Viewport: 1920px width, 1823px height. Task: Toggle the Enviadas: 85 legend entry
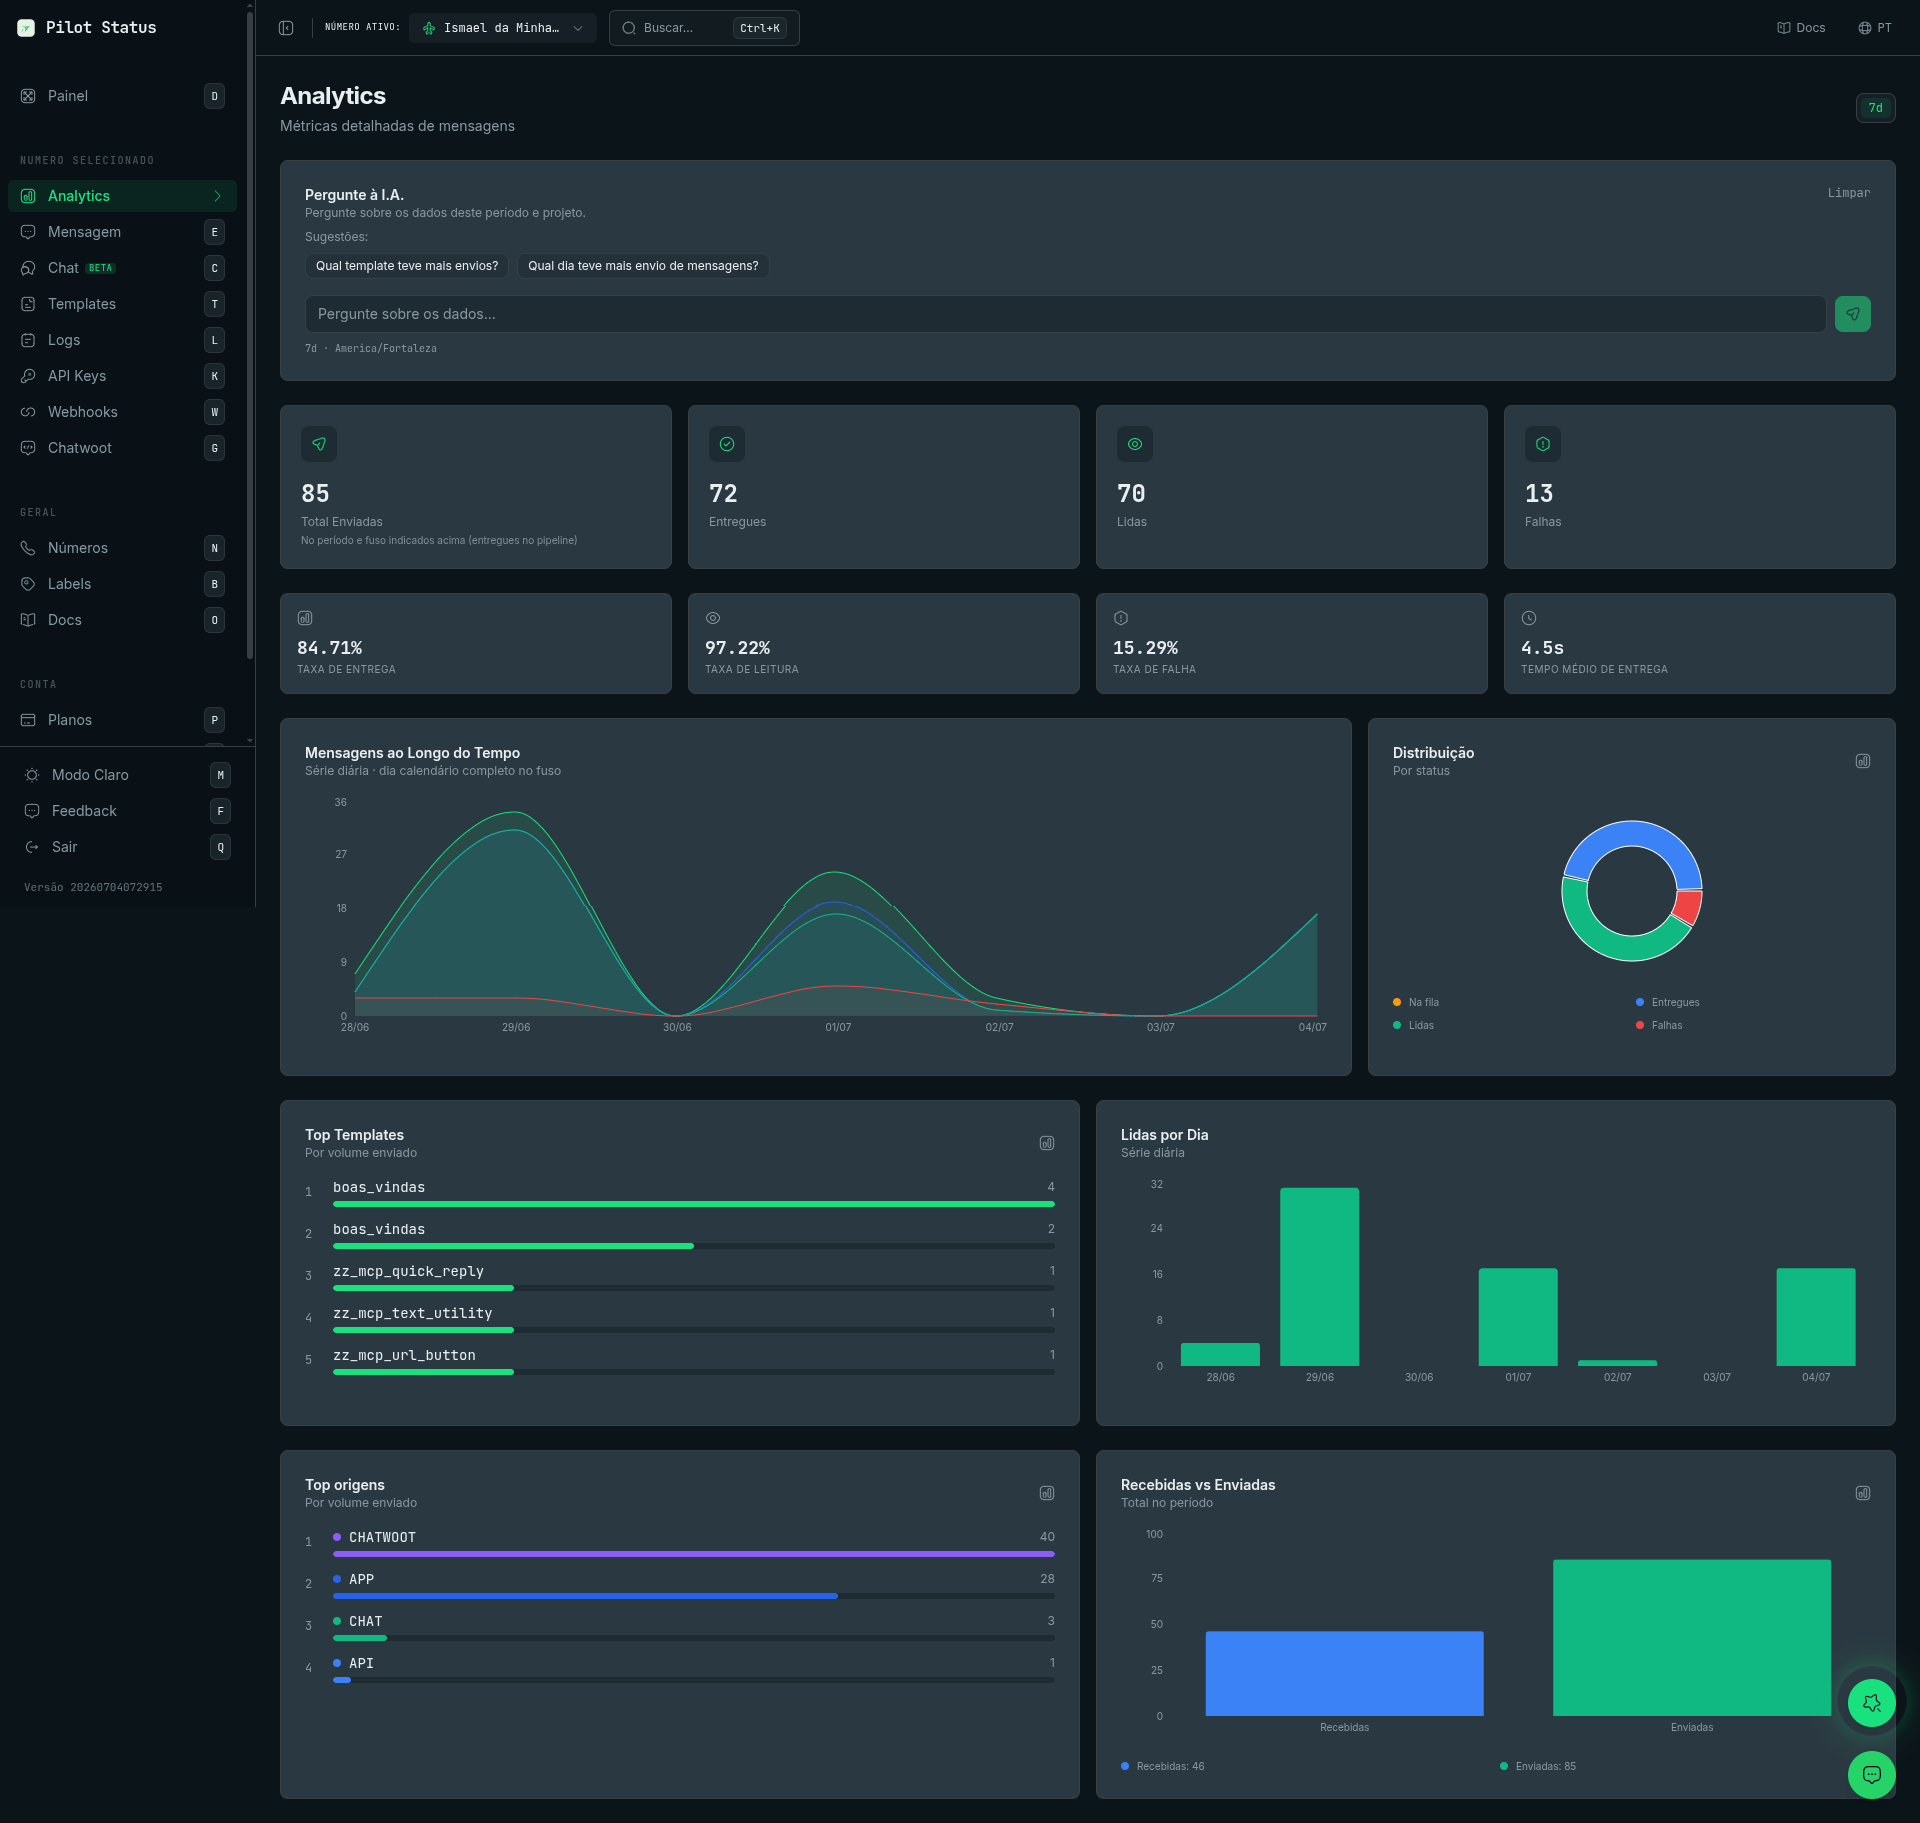coord(1538,1766)
